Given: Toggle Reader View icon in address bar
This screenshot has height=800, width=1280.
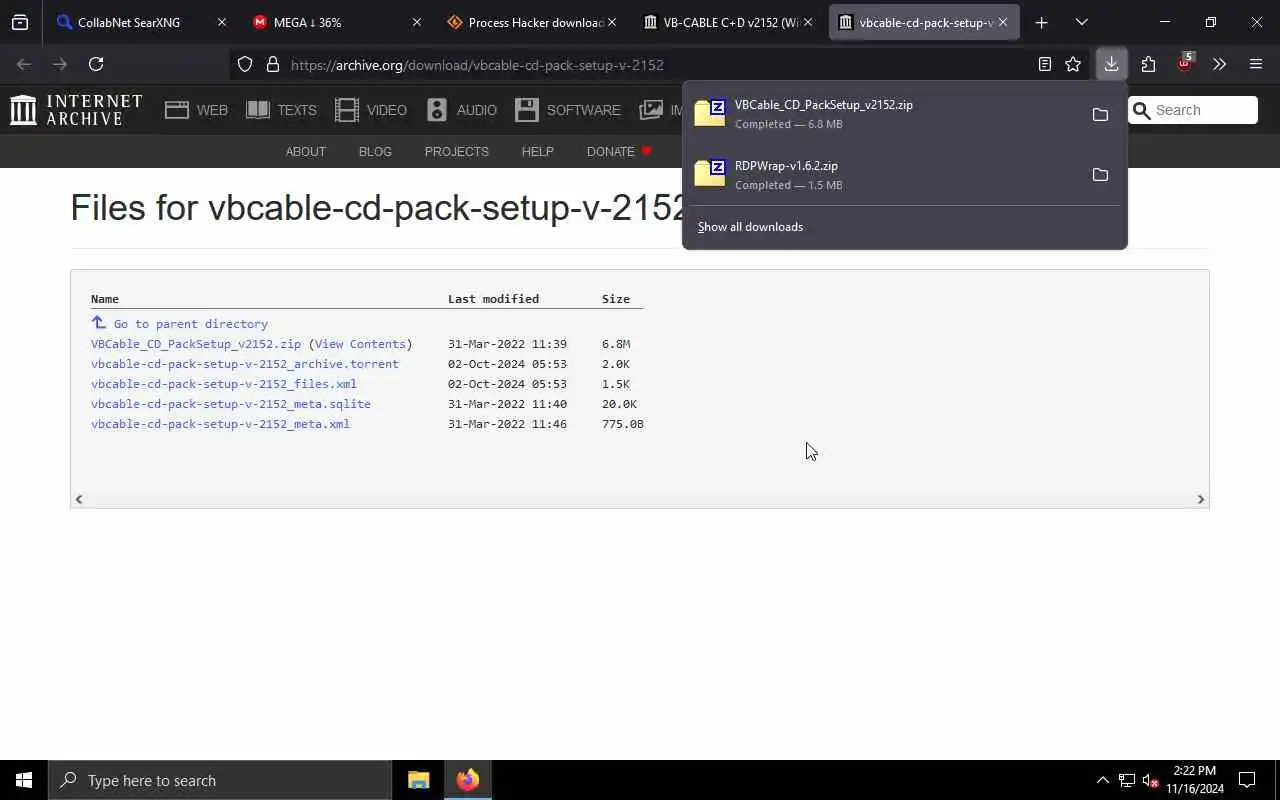Looking at the screenshot, I should pos(1044,64).
